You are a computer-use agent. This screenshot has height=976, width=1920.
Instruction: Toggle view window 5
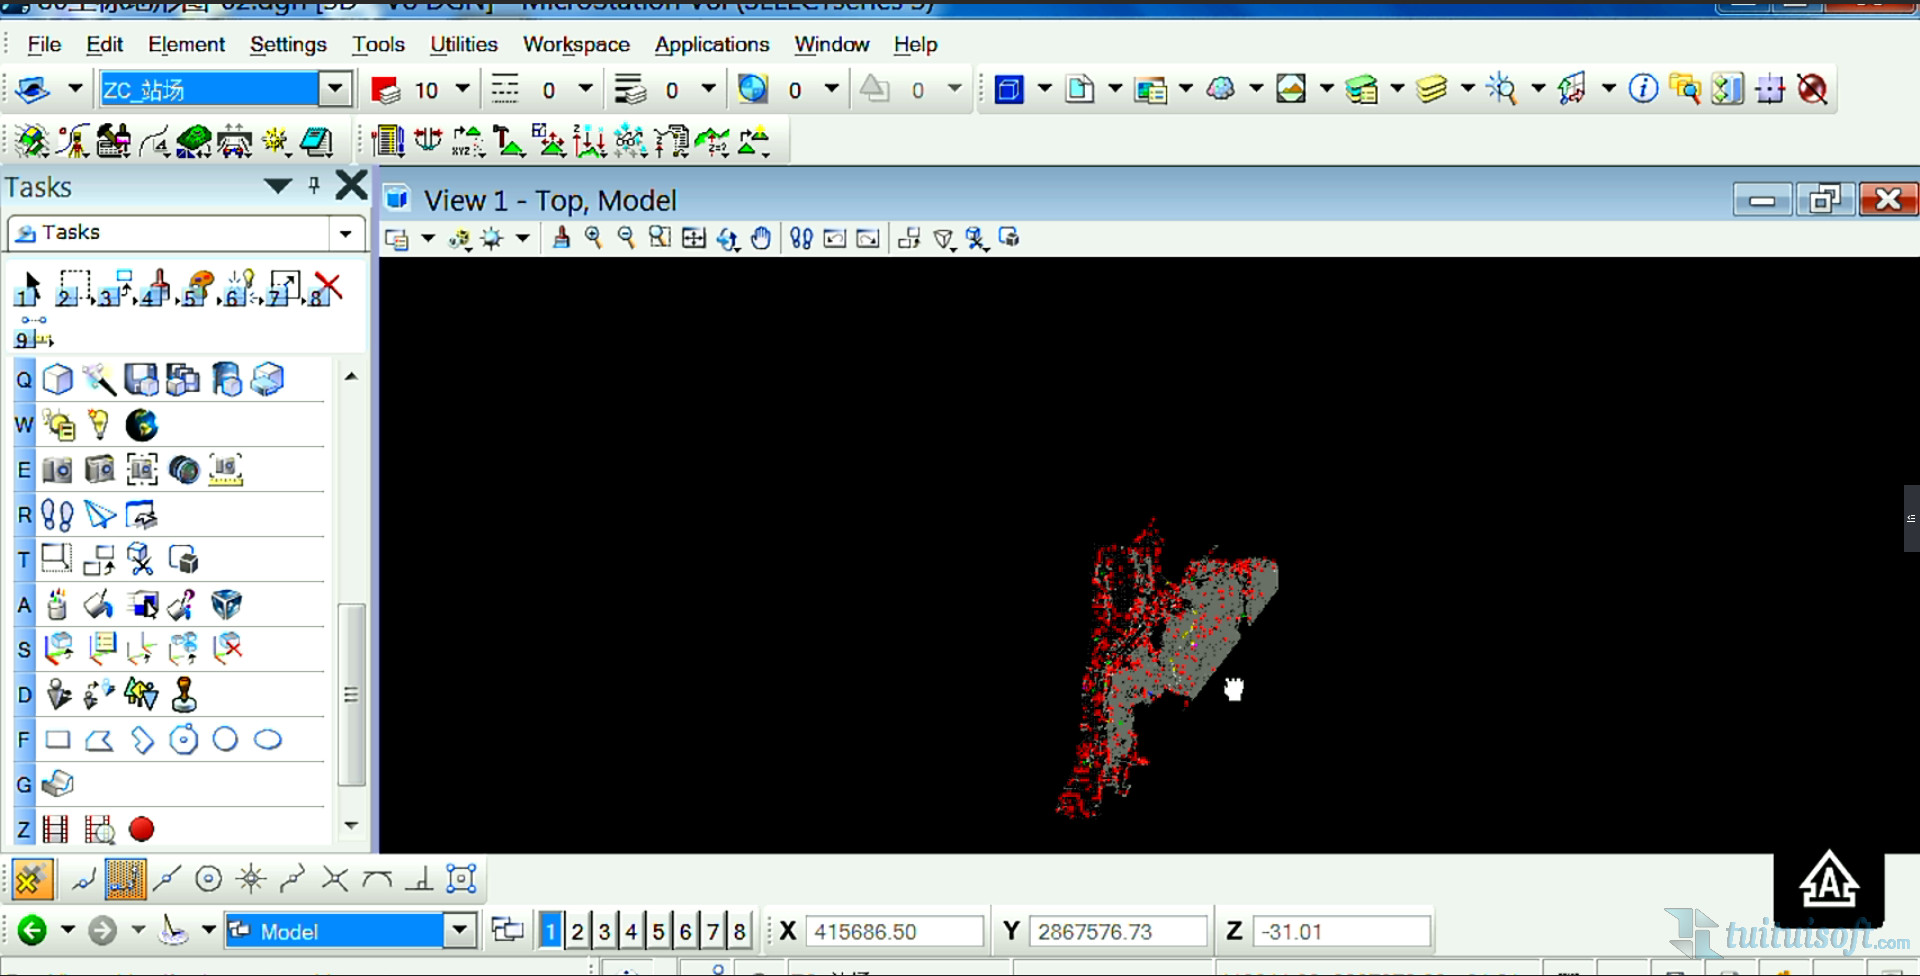pos(658,931)
